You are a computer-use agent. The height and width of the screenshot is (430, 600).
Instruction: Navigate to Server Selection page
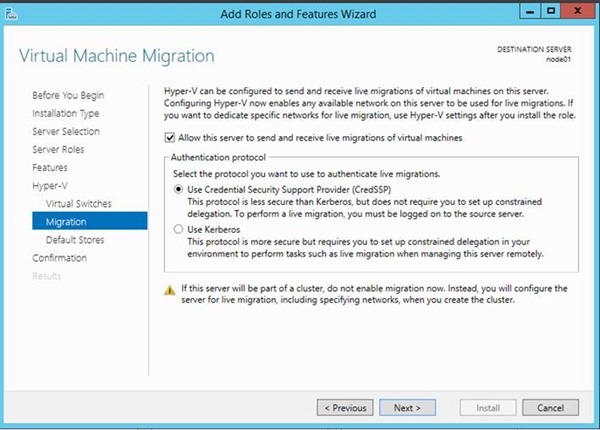66,131
